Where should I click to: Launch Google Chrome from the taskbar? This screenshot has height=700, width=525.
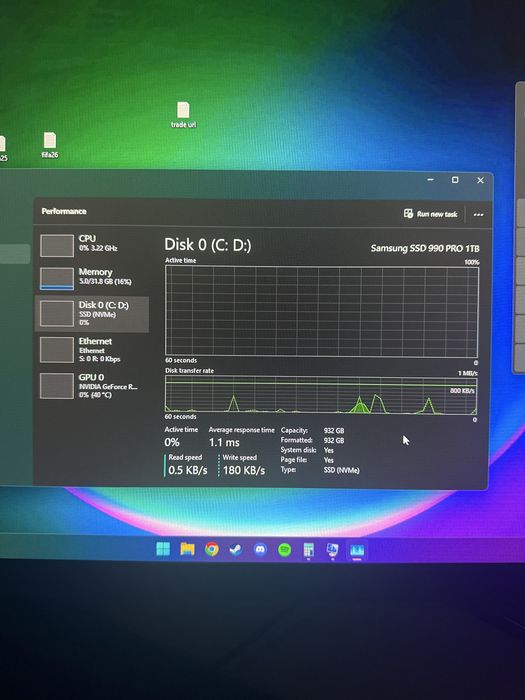(x=212, y=549)
